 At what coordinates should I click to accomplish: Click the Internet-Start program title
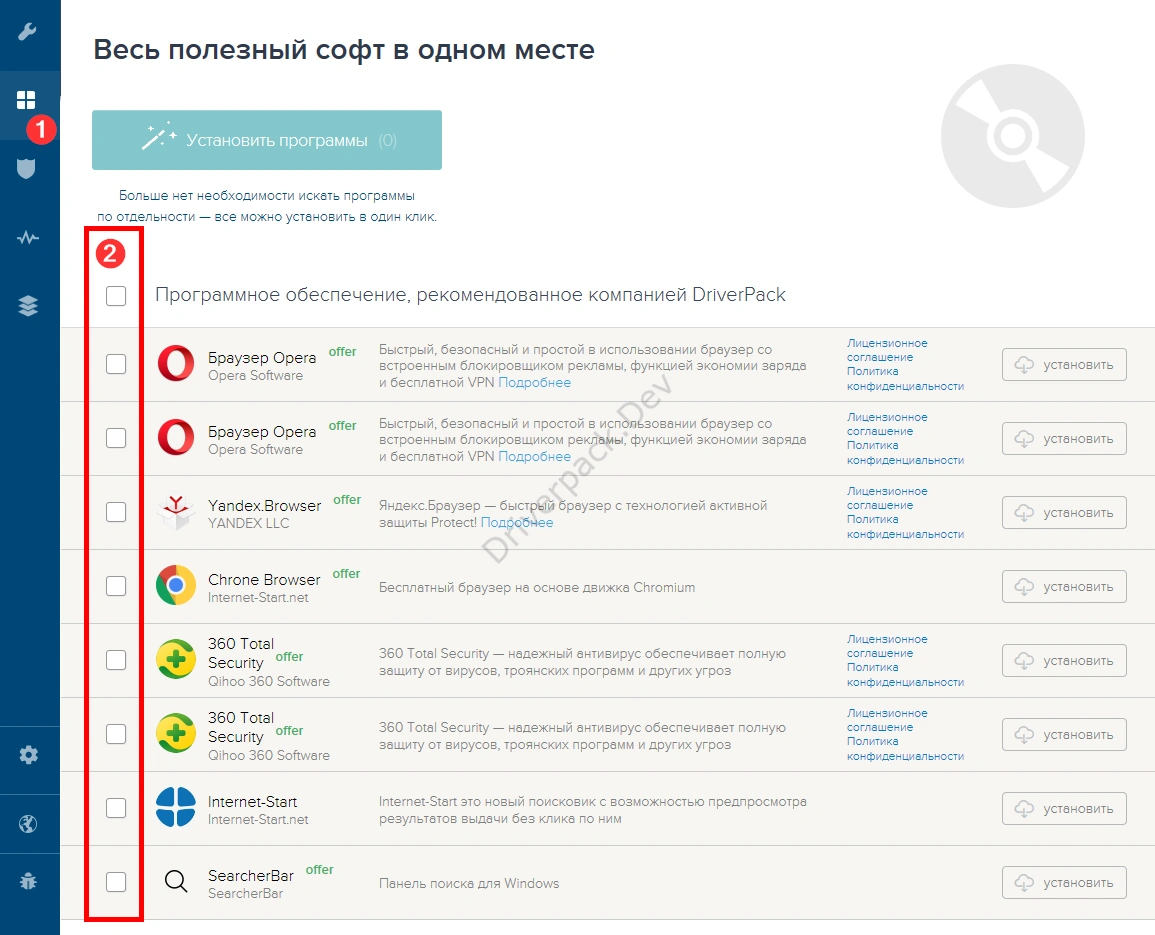pos(253,802)
